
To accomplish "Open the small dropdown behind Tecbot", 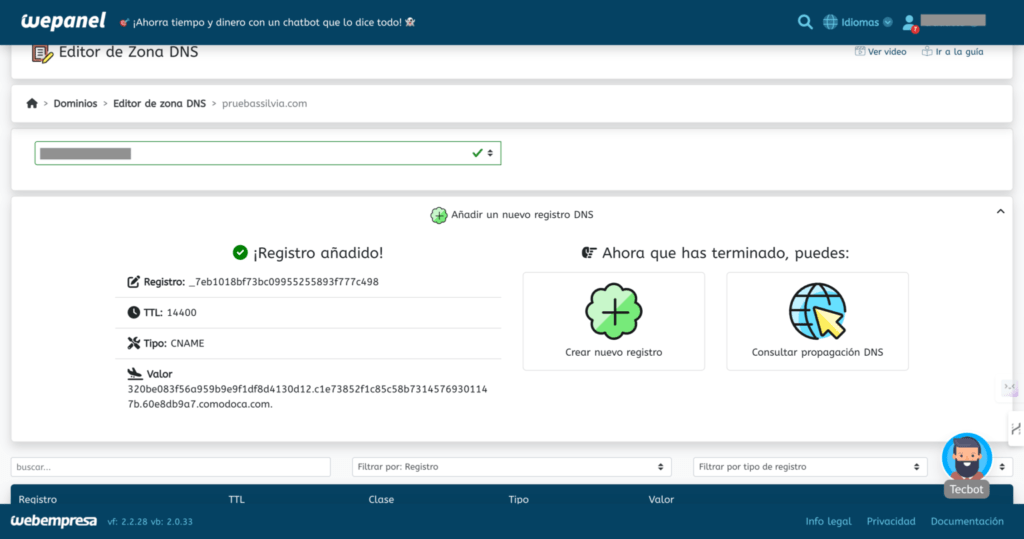I will [x=1002, y=467].
